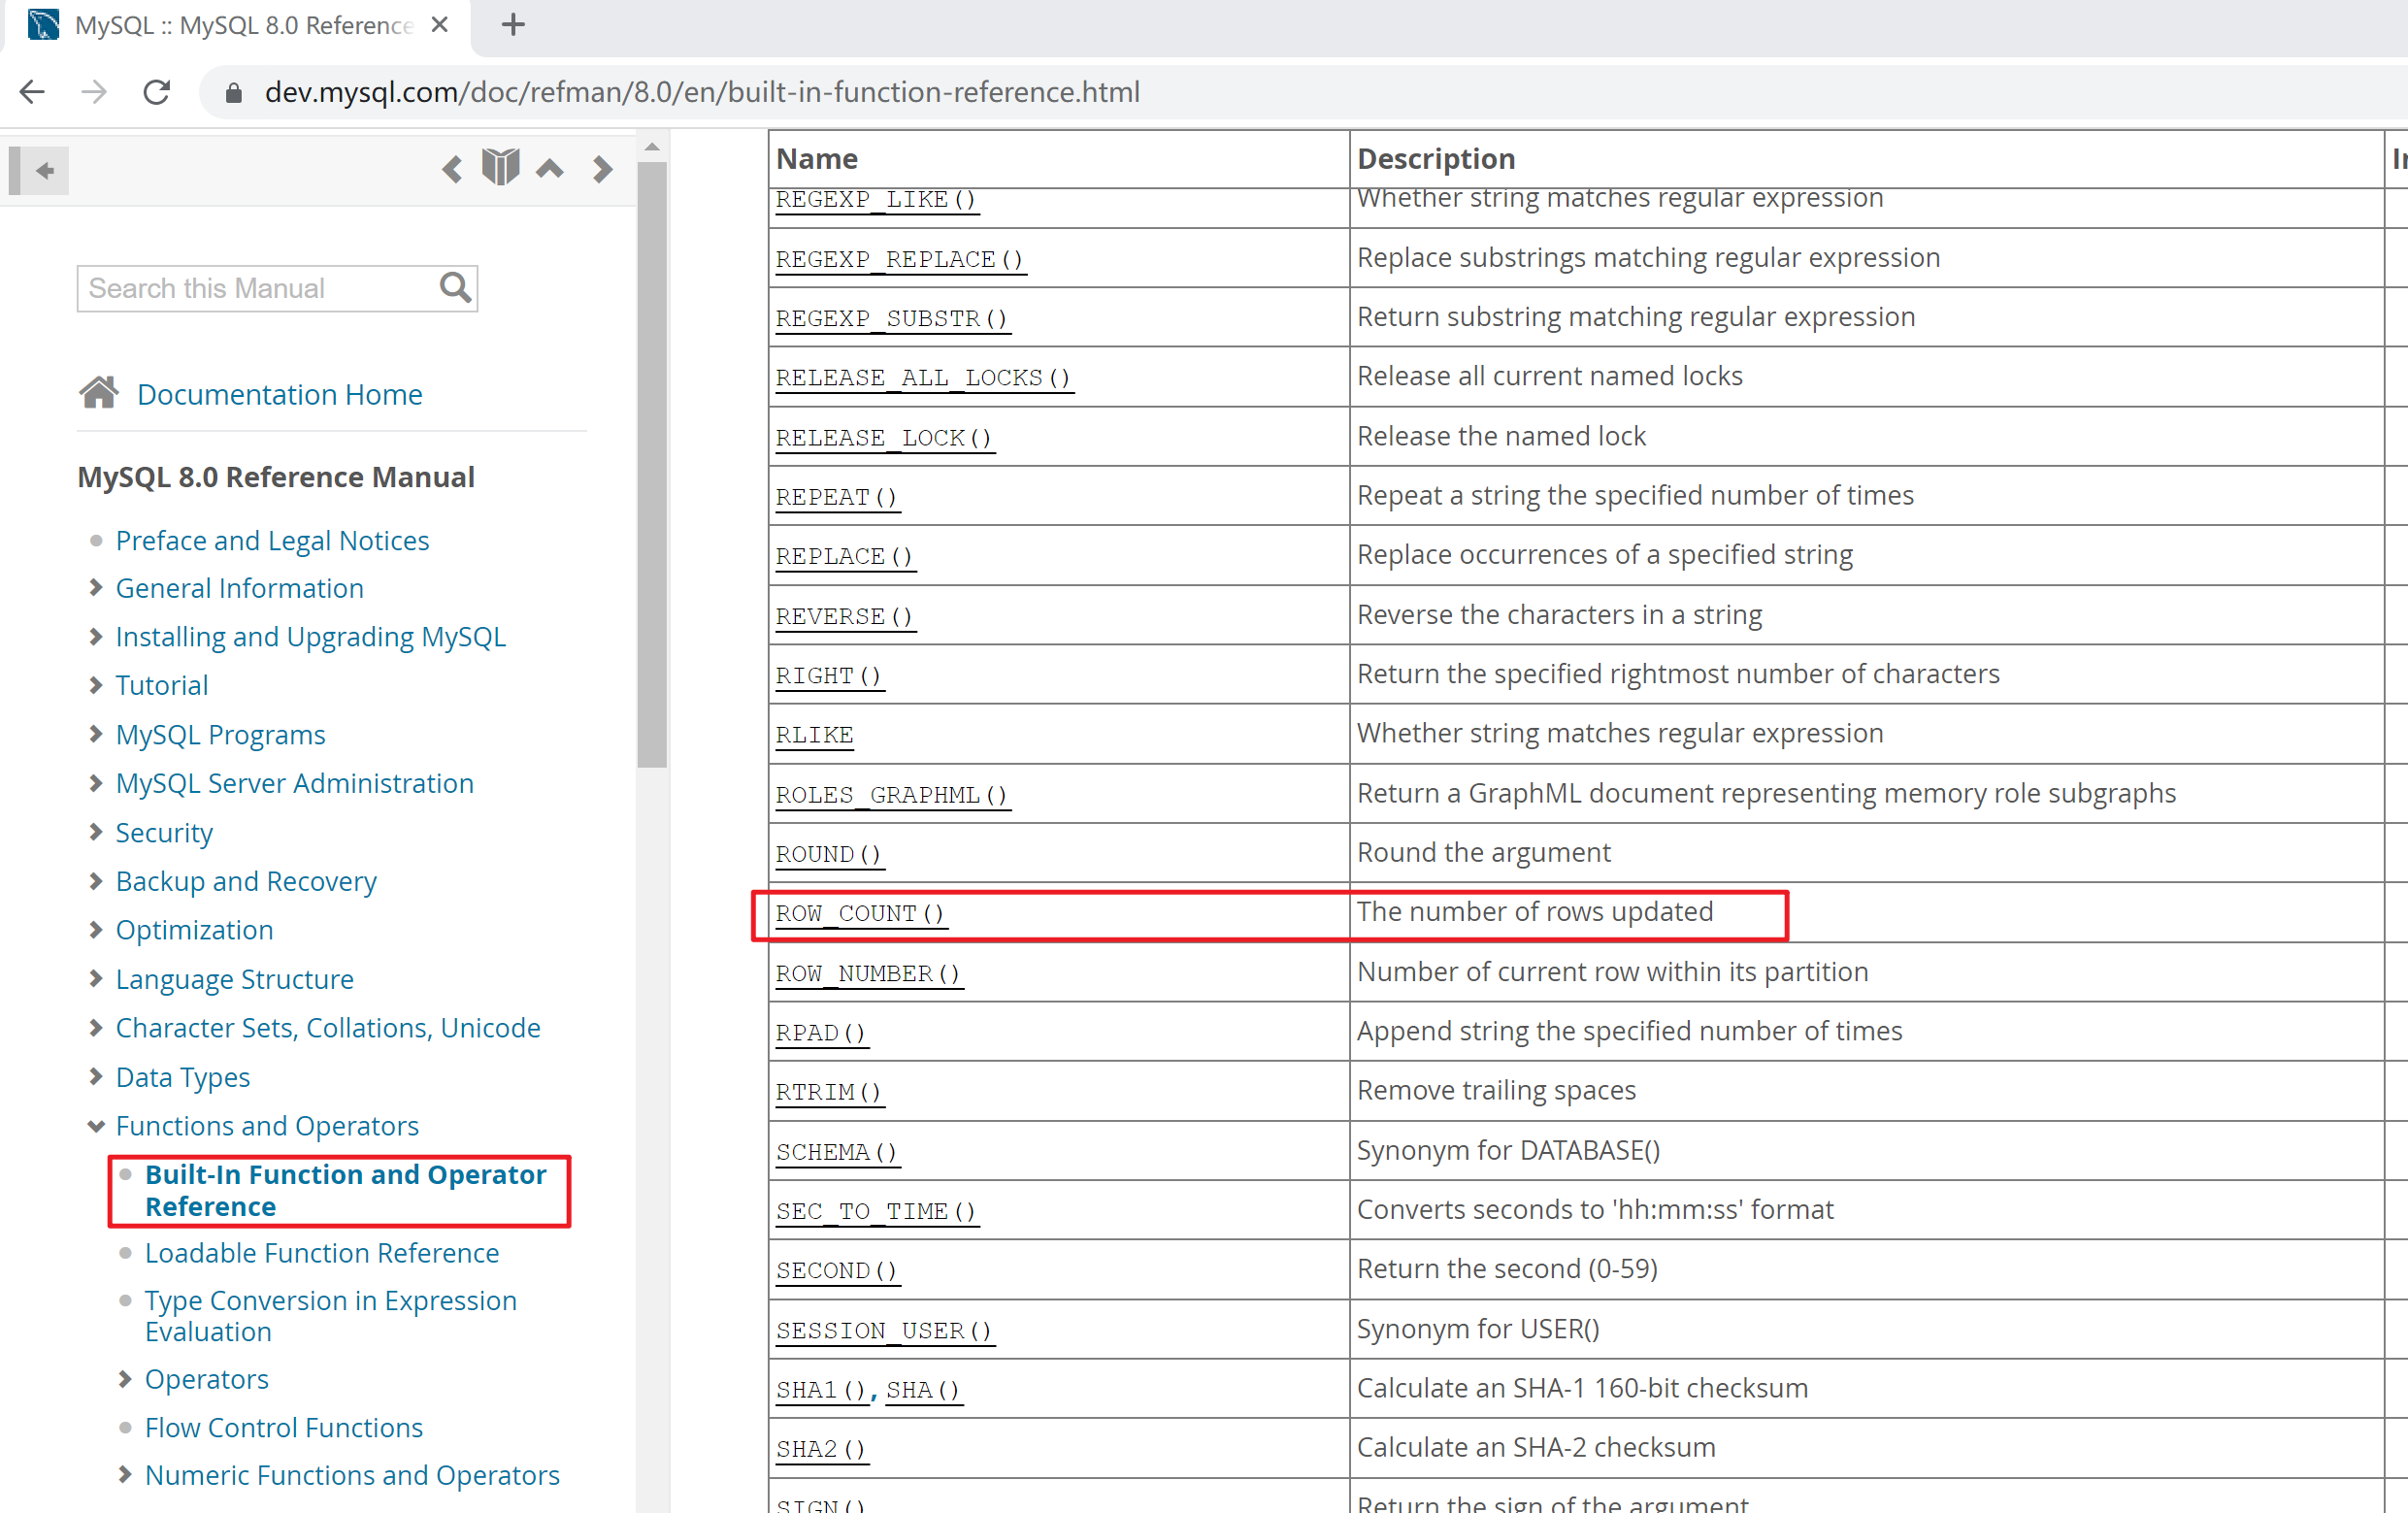
Task: Click the search magnifier icon
Action: 455,288
